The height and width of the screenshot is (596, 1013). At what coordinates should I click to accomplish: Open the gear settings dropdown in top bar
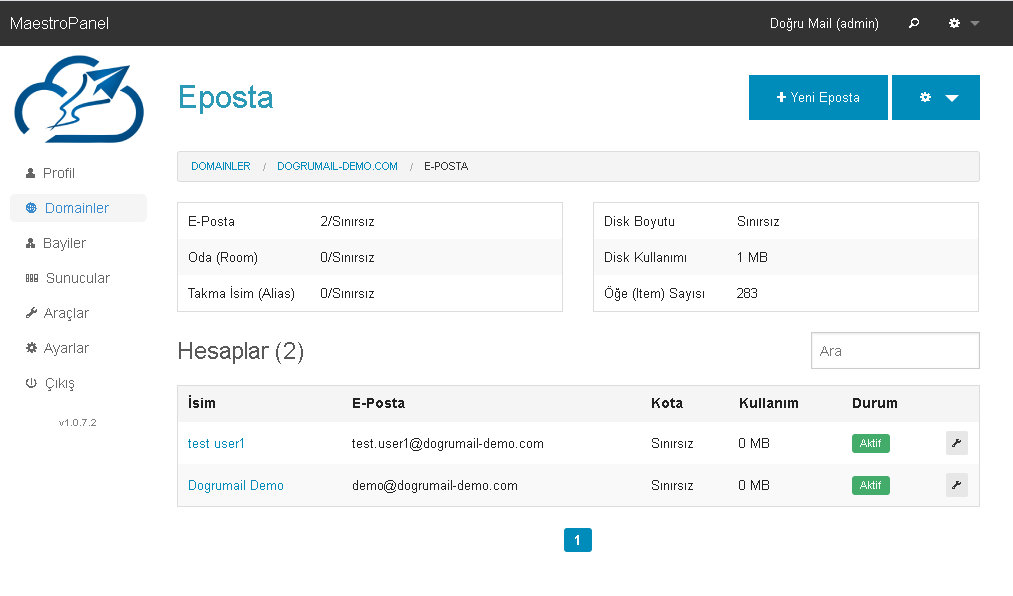pyautogui.click(x=963, y=23)
